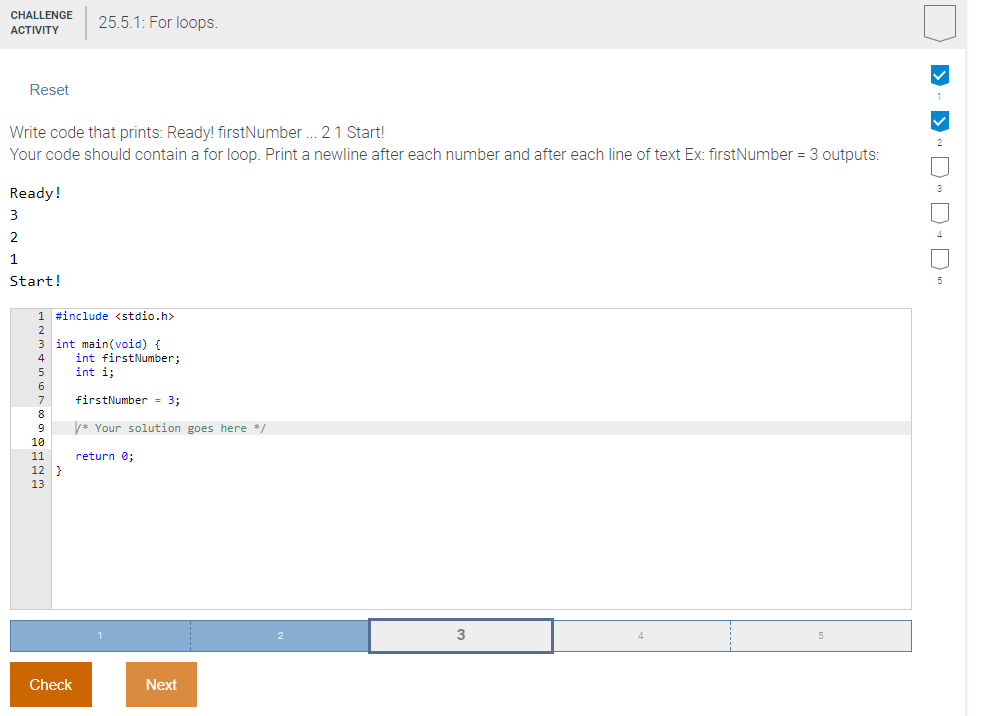Select progress step 5 segment
The image size is (988, 716).
pyautogui.click(x=821, y=635)
